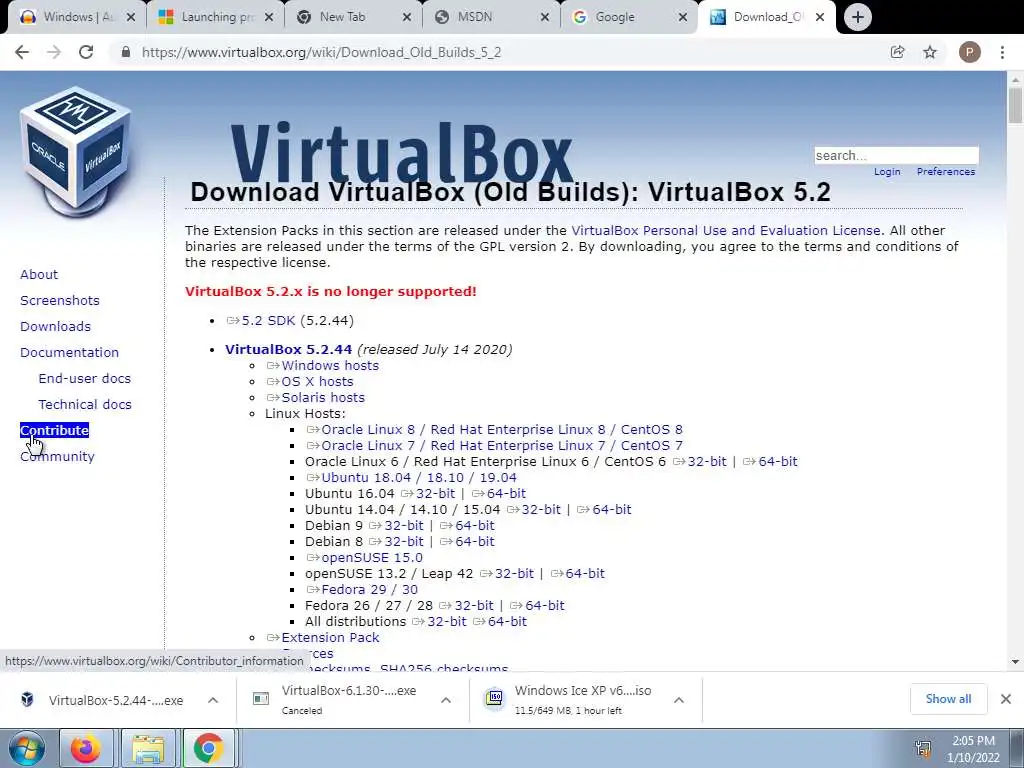Close the downloads shelf
1024x768 pixels.
(x=1006, y=699)
